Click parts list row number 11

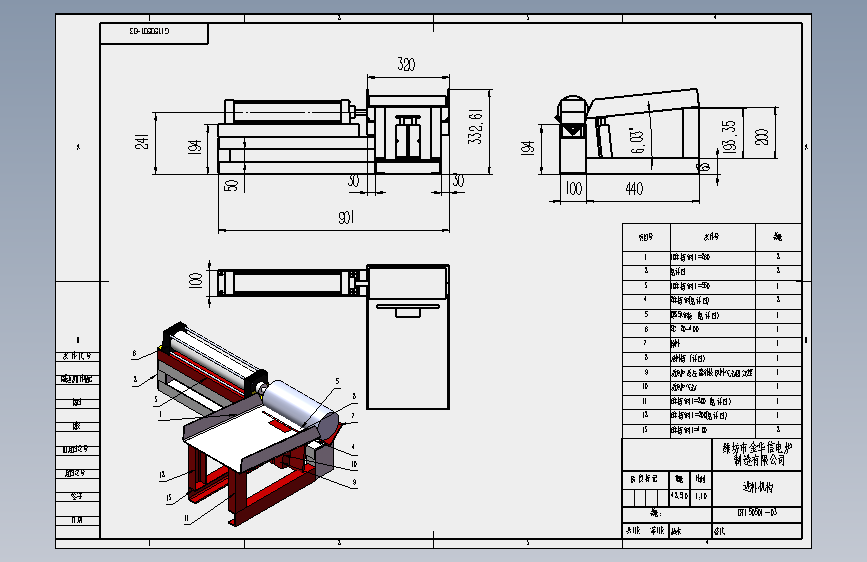(x=712, y=402)
